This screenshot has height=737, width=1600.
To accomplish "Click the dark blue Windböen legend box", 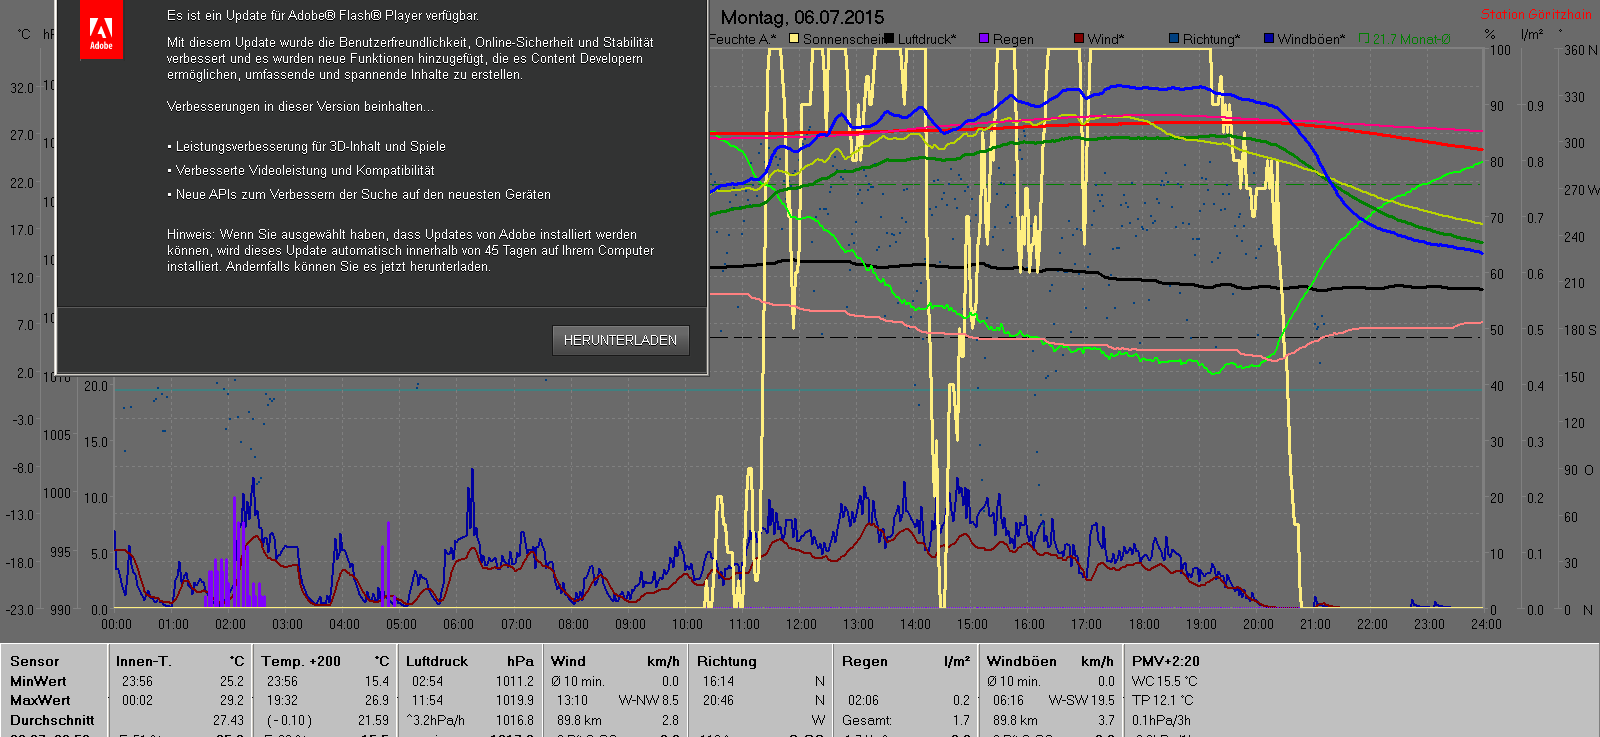I will [1269, 39].
